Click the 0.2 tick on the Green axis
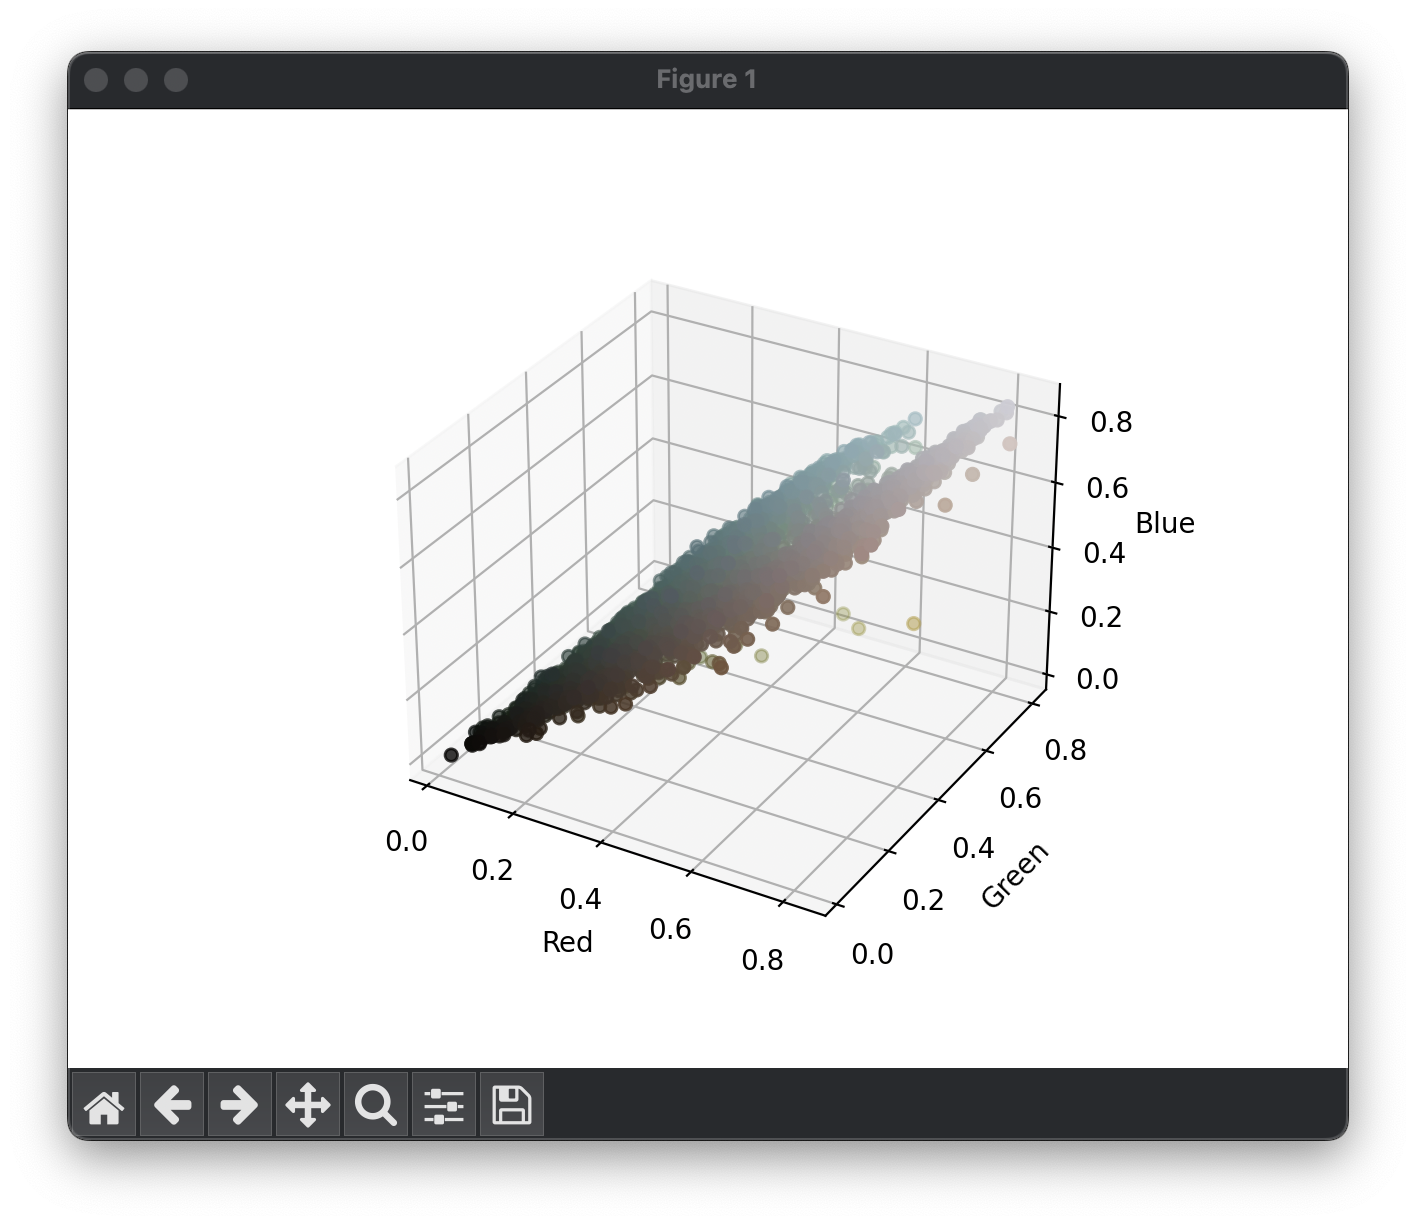Screen dimensions: 1416x1224 click(x=923, y=900)
